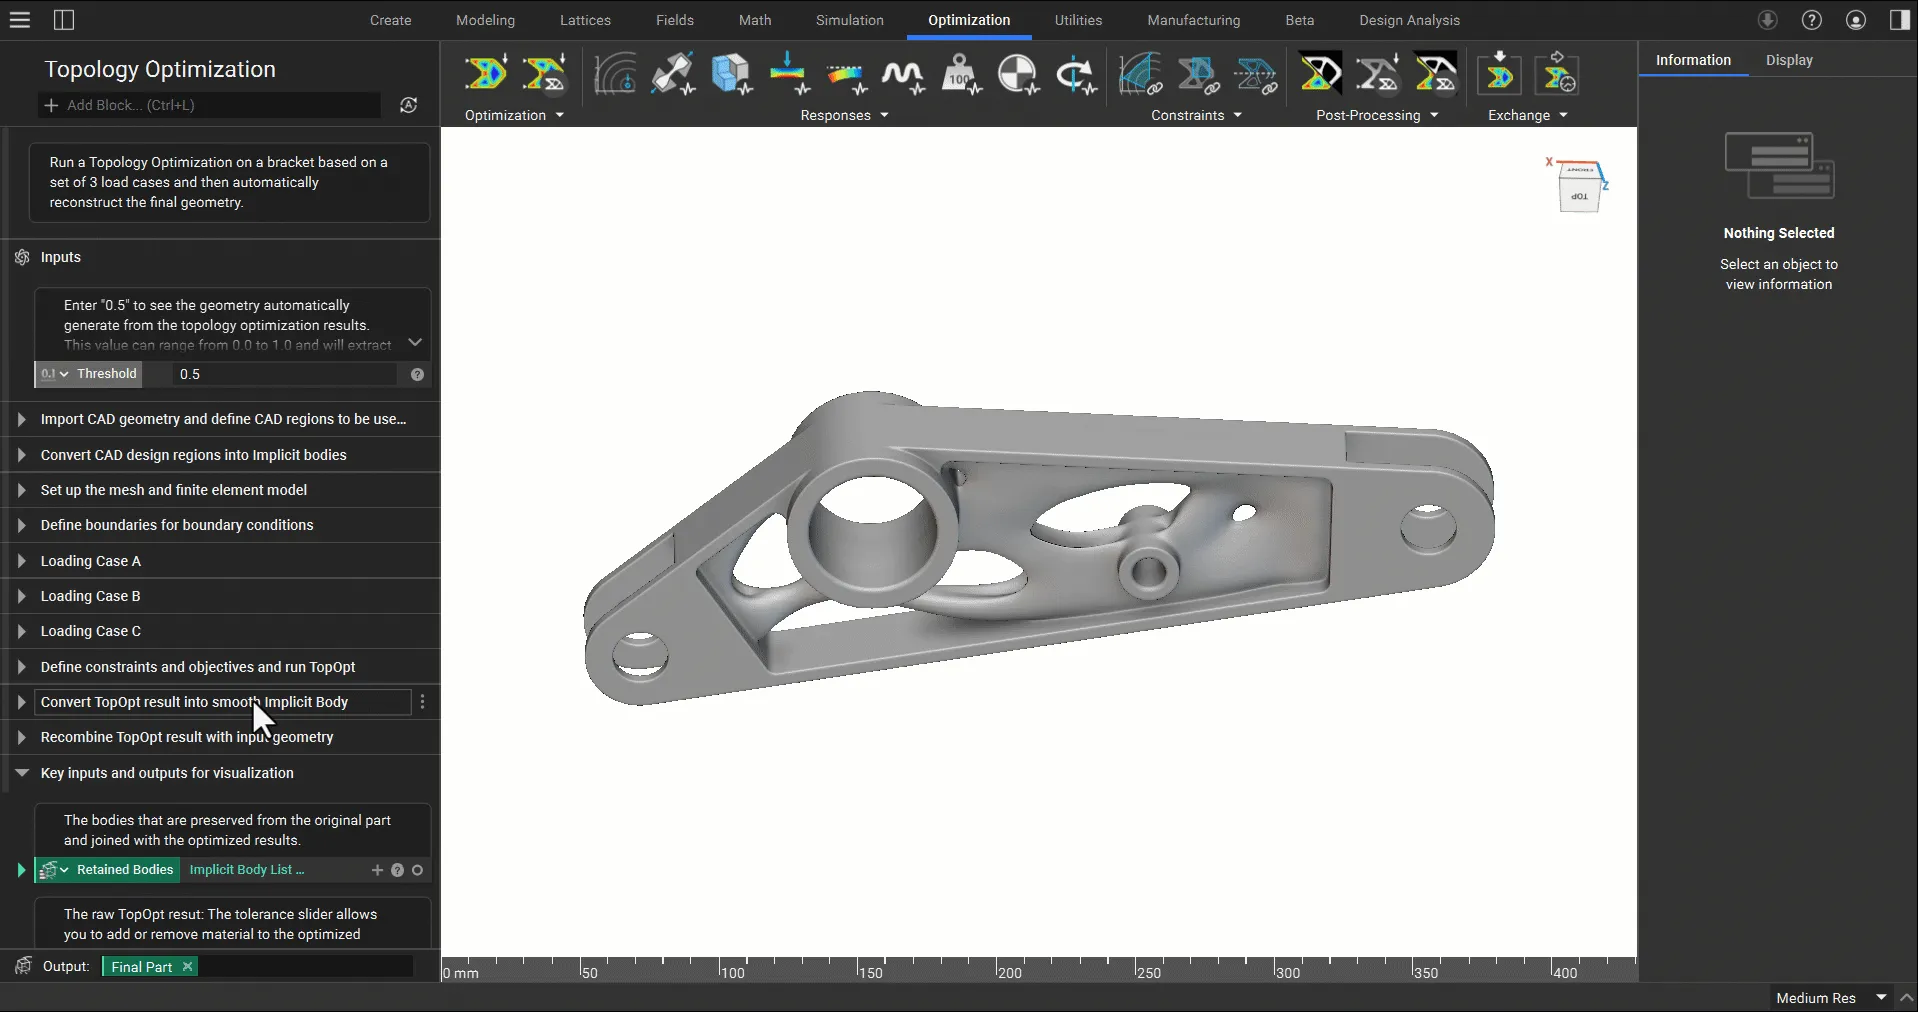Click the center of gravity response icon

1019,74
